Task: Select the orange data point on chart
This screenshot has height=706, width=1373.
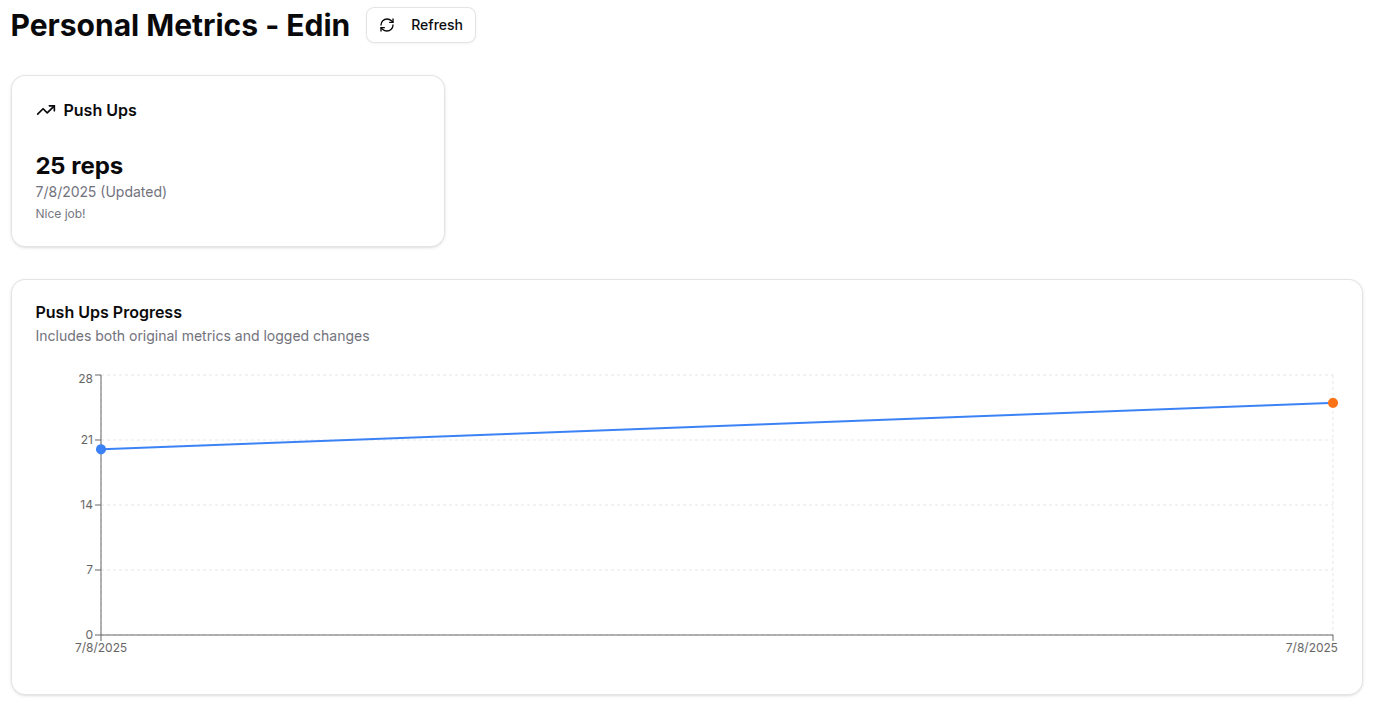Action: (x=1333, y=403)
